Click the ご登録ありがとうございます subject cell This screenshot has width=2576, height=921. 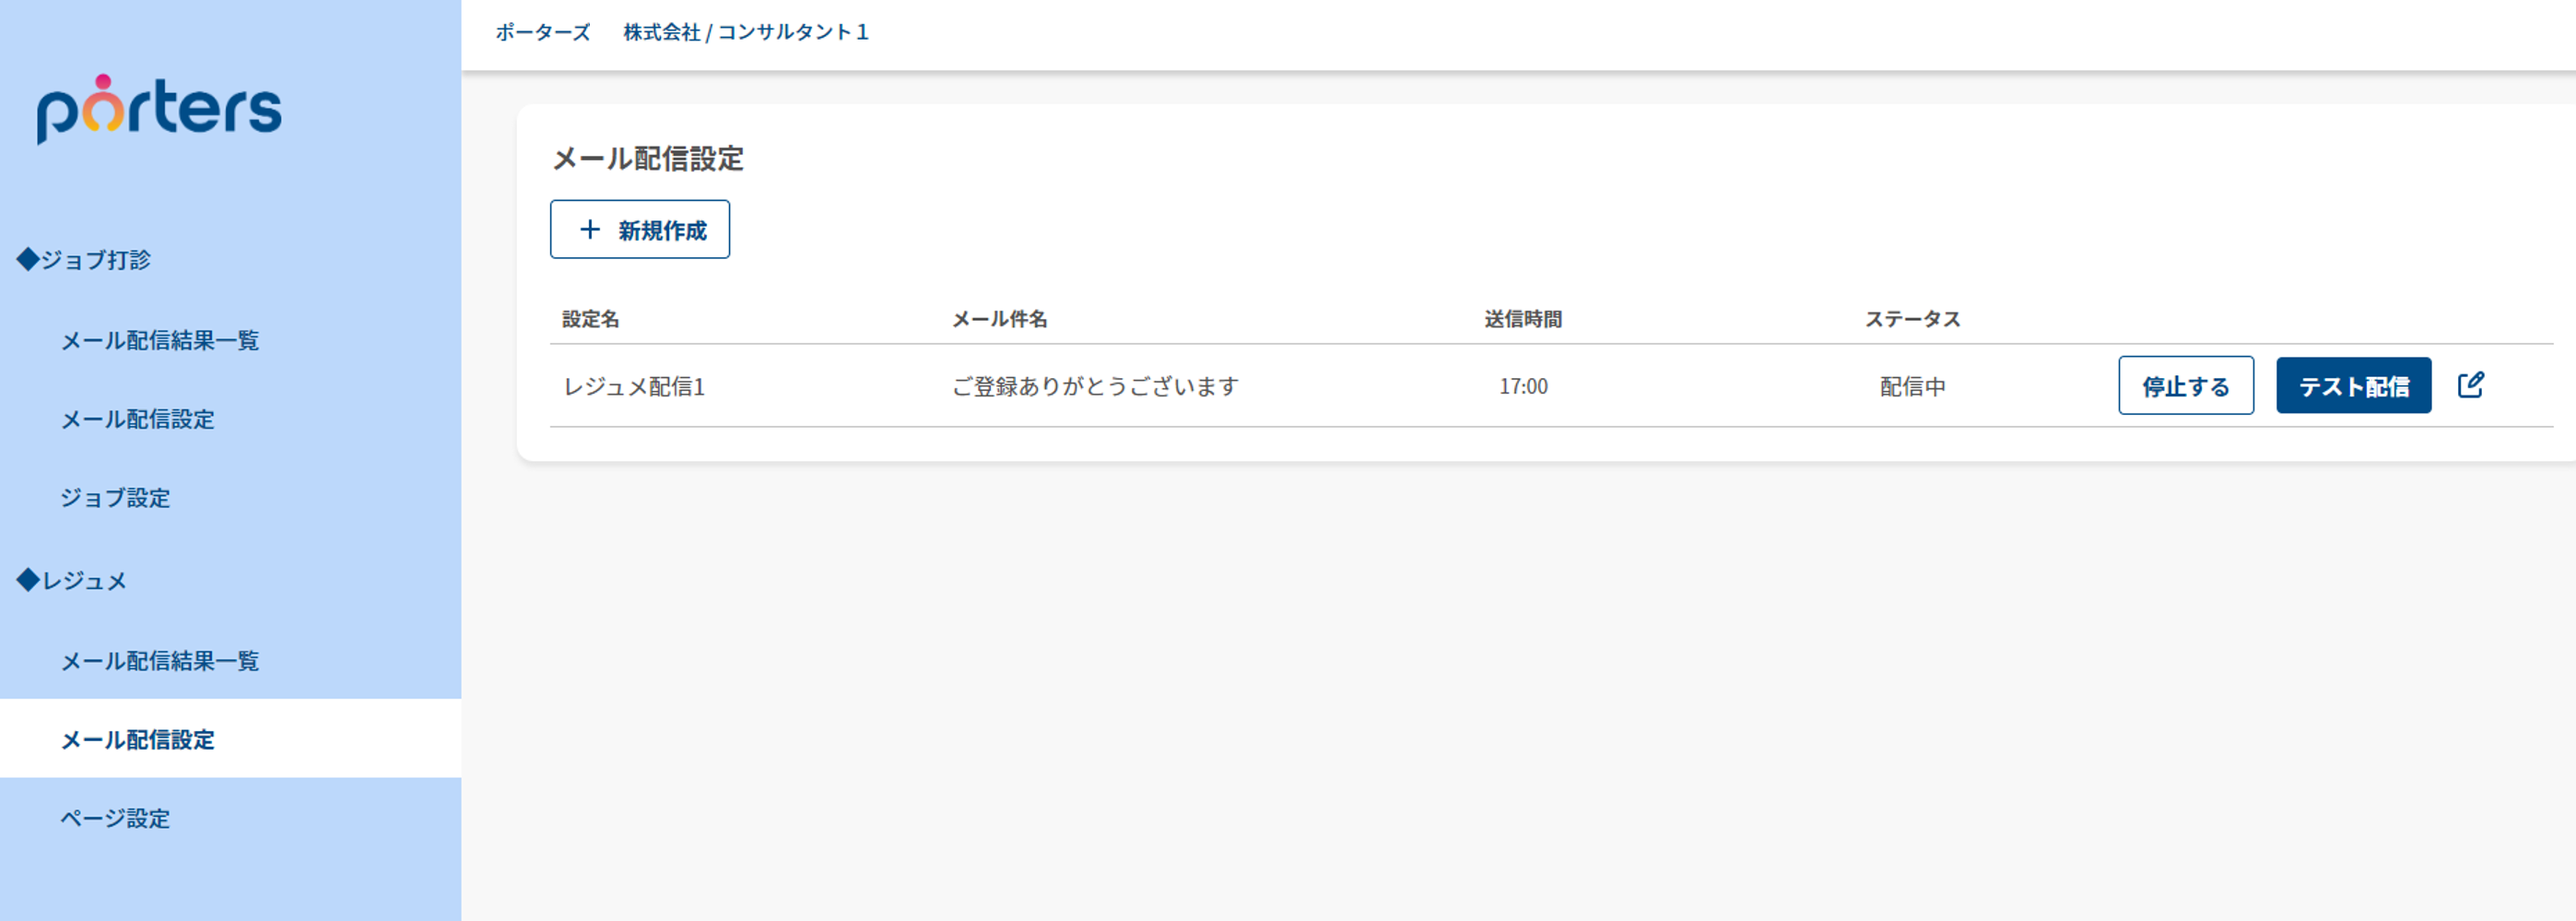1095,387
